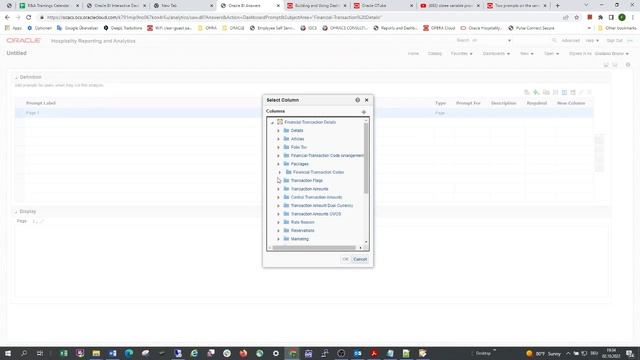Expand the Transaction Amounts folder
Viewport: 640px width, 360px height.
[x=279, y=189]
